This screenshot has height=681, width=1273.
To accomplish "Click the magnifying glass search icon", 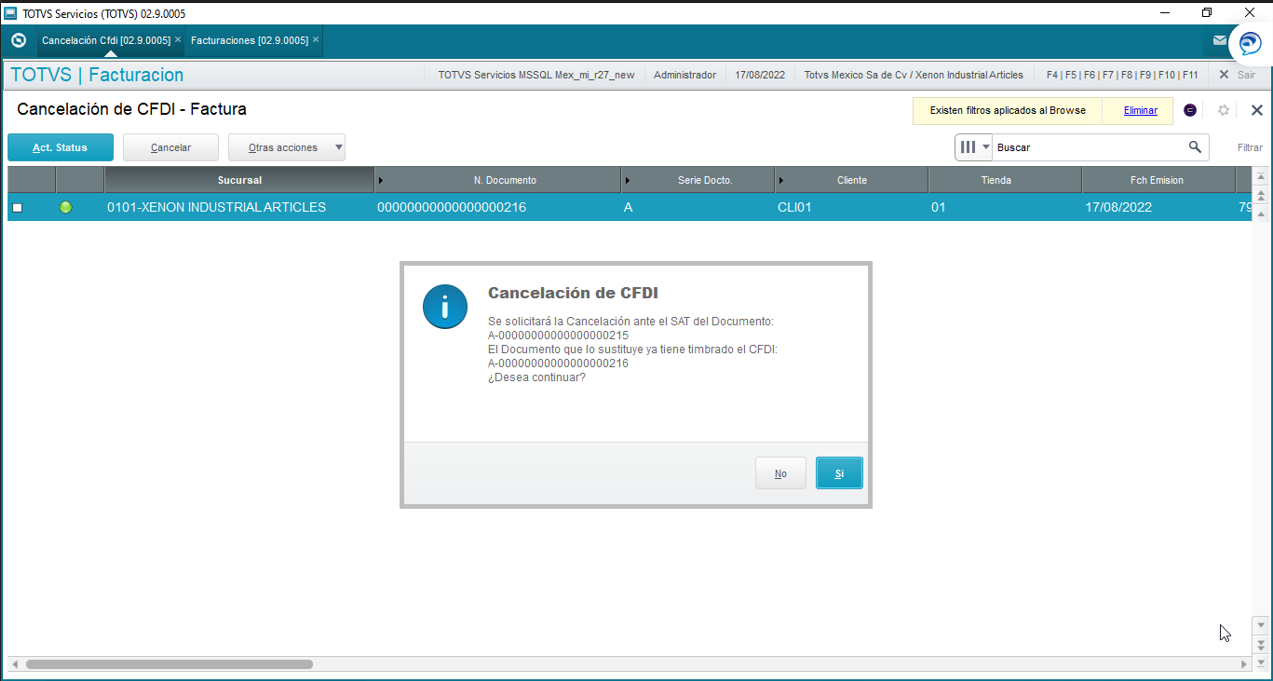I will pyautogui.click(x=1195, y=147).
